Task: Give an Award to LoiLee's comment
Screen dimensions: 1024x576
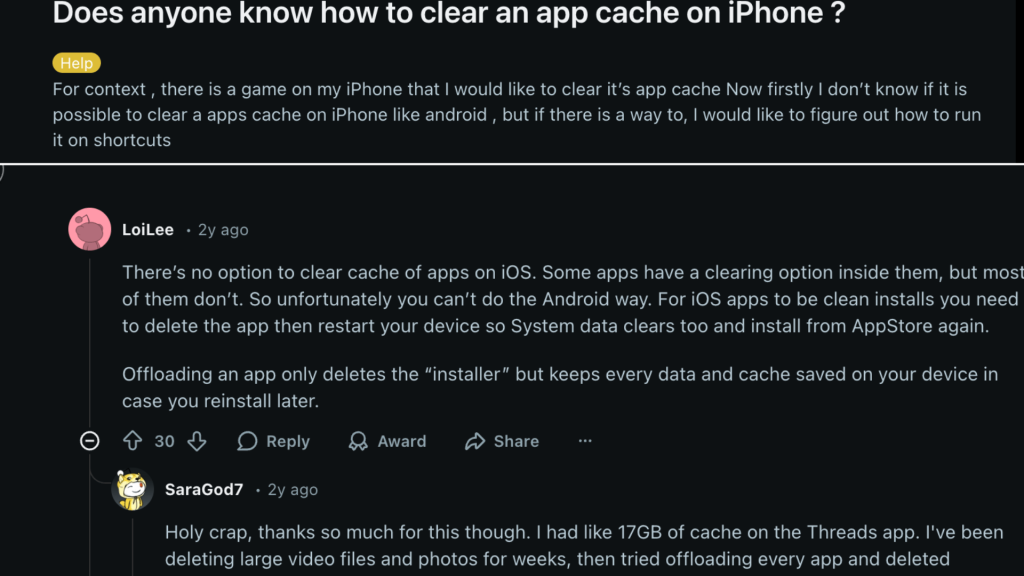Action: [387, 441]
